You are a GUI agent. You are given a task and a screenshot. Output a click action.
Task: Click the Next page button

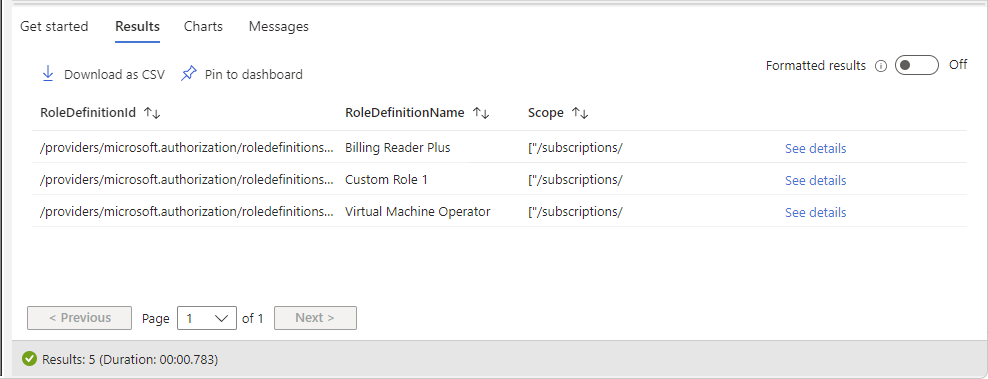tap(315, 318)
